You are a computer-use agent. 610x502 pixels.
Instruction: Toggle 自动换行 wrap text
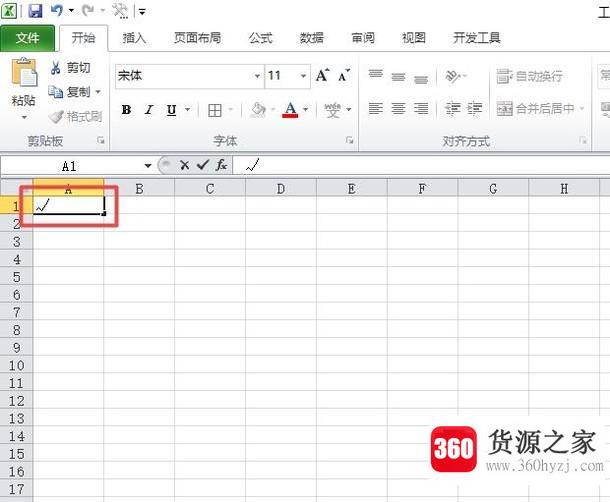(x=529, y=76)
